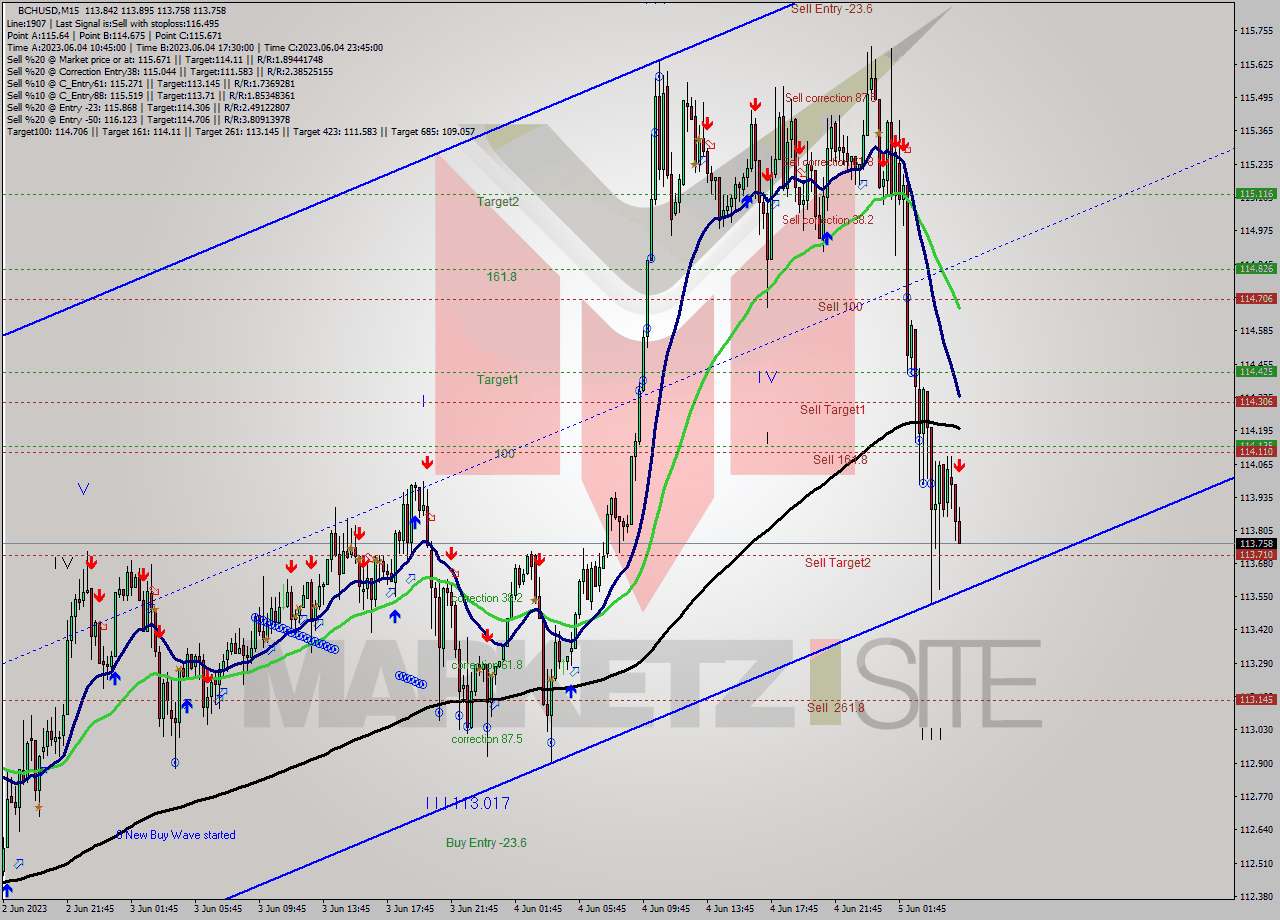Click the green 'Target2' label
1280x920 pixels.
tap(498, 202)
